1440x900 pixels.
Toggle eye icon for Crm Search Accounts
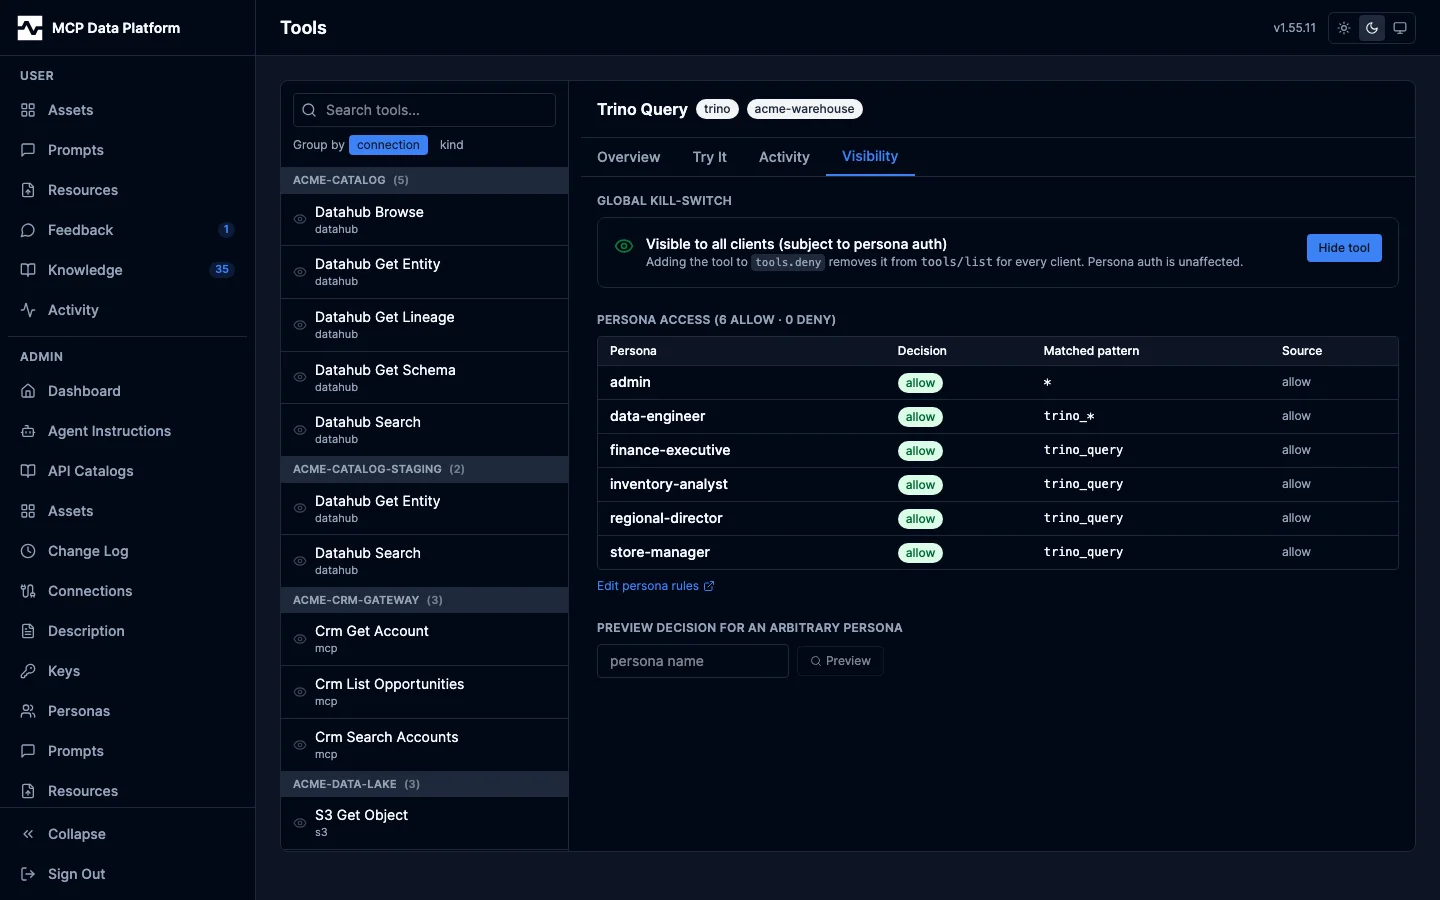pos(300,745)
